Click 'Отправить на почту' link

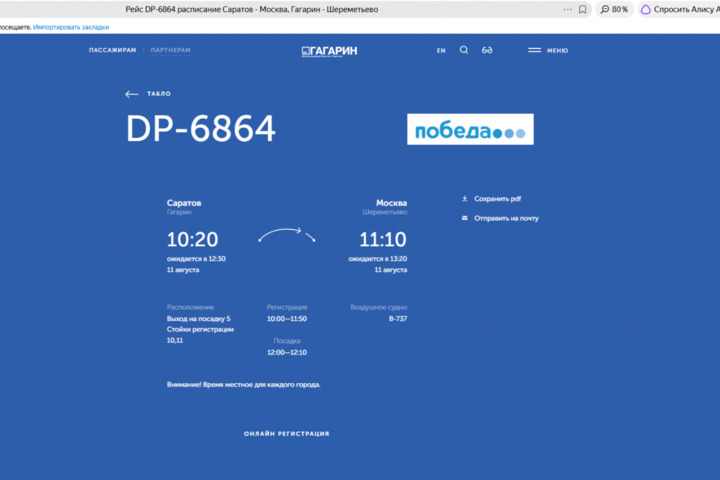pos(506,218)
